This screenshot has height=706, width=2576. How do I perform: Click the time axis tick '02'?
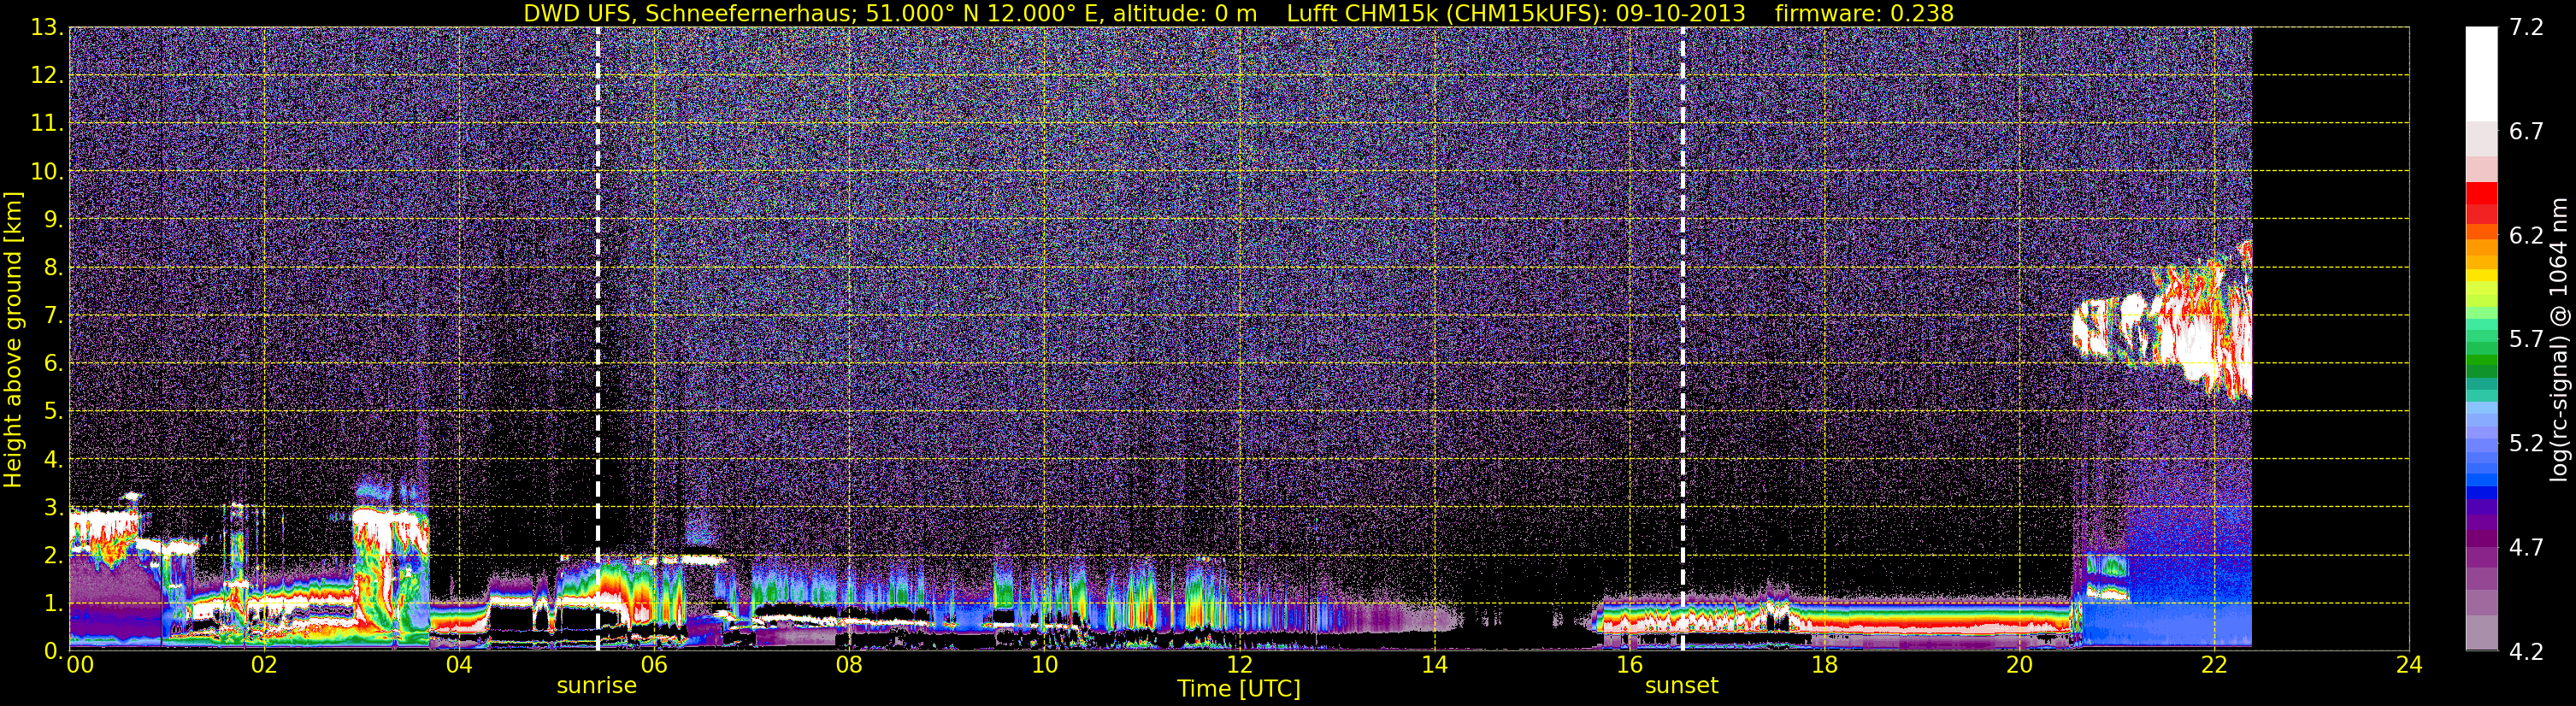pyautogui.click(x=263, y=665)
